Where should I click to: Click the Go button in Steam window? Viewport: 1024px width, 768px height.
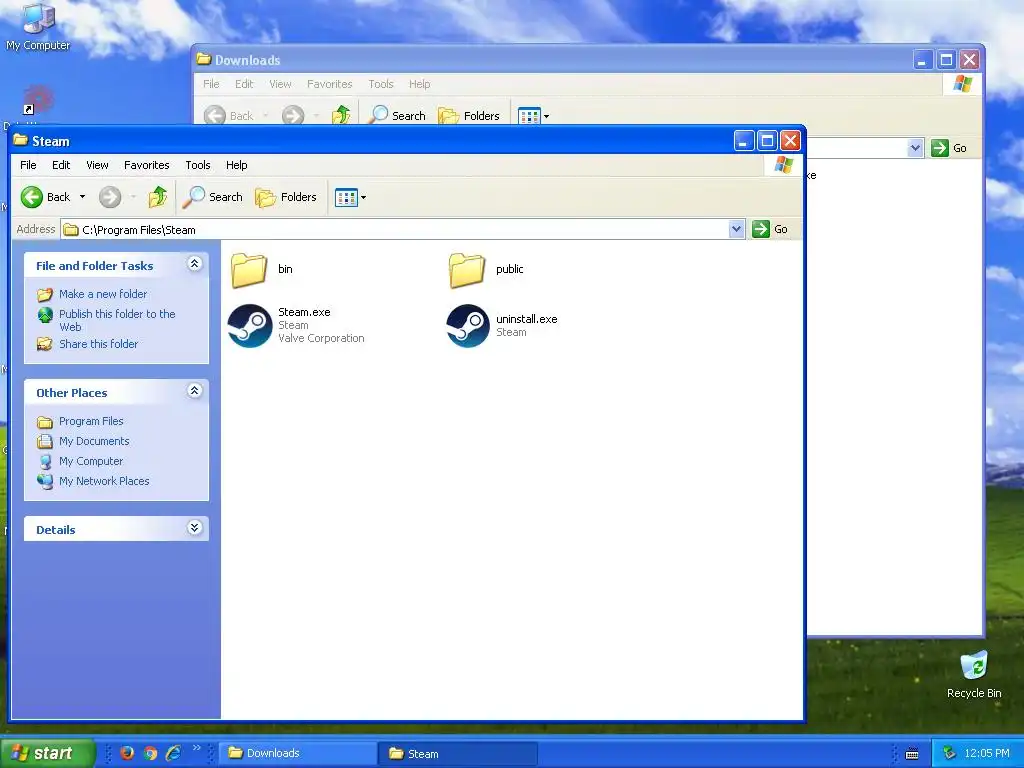click(x=771, y=229)
